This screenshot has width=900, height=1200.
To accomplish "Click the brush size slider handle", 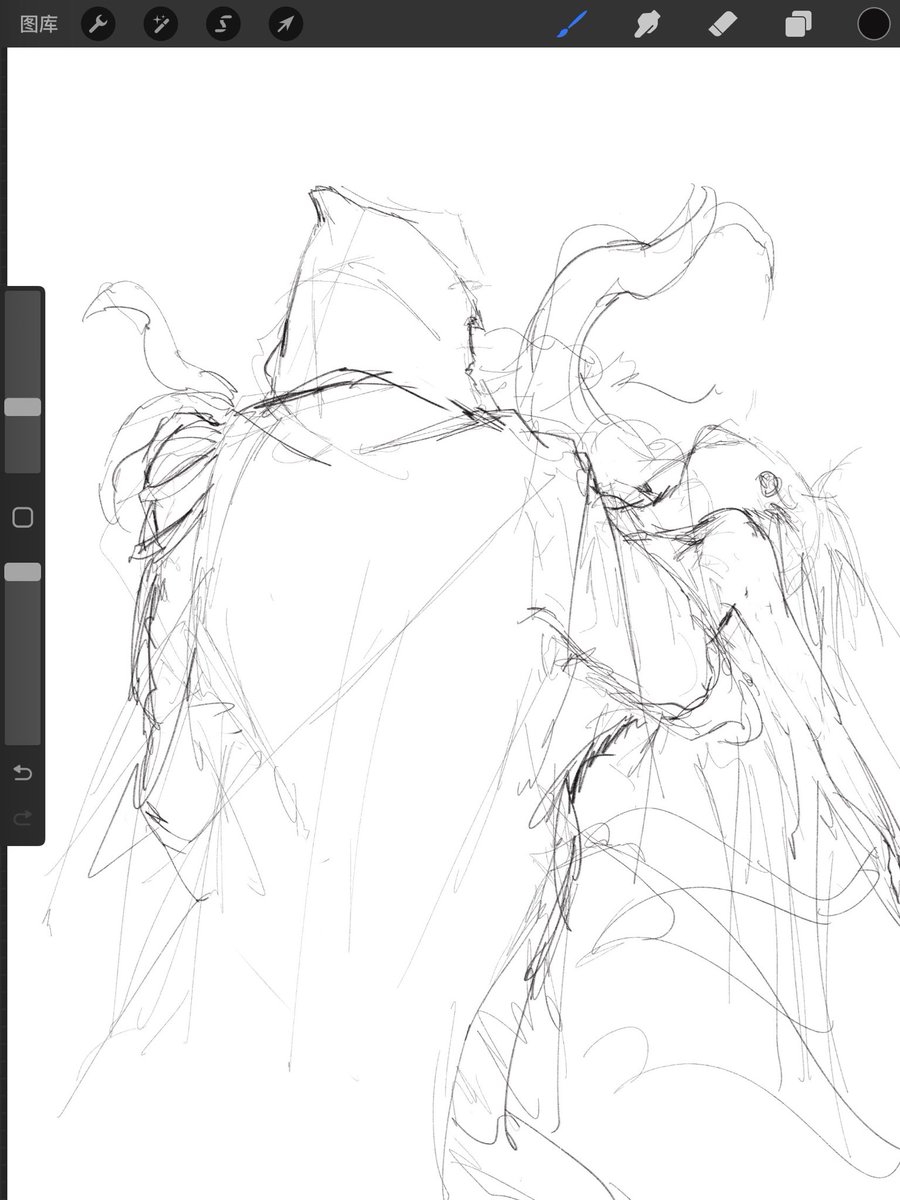I will click(22, 407).
